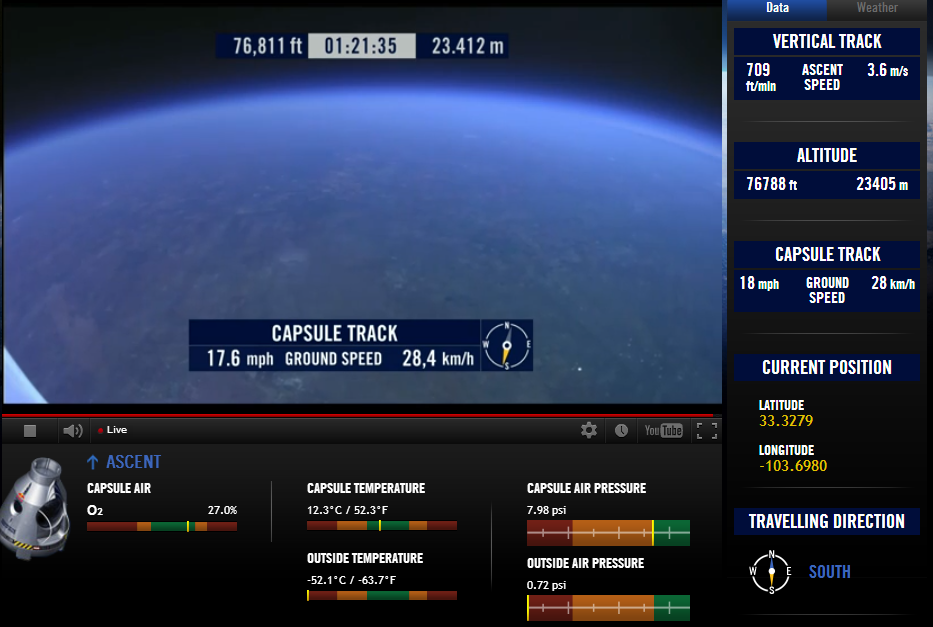The image size is (933, 627).
Task: Click the SOUTH direction label
Action: coord(829,572)
